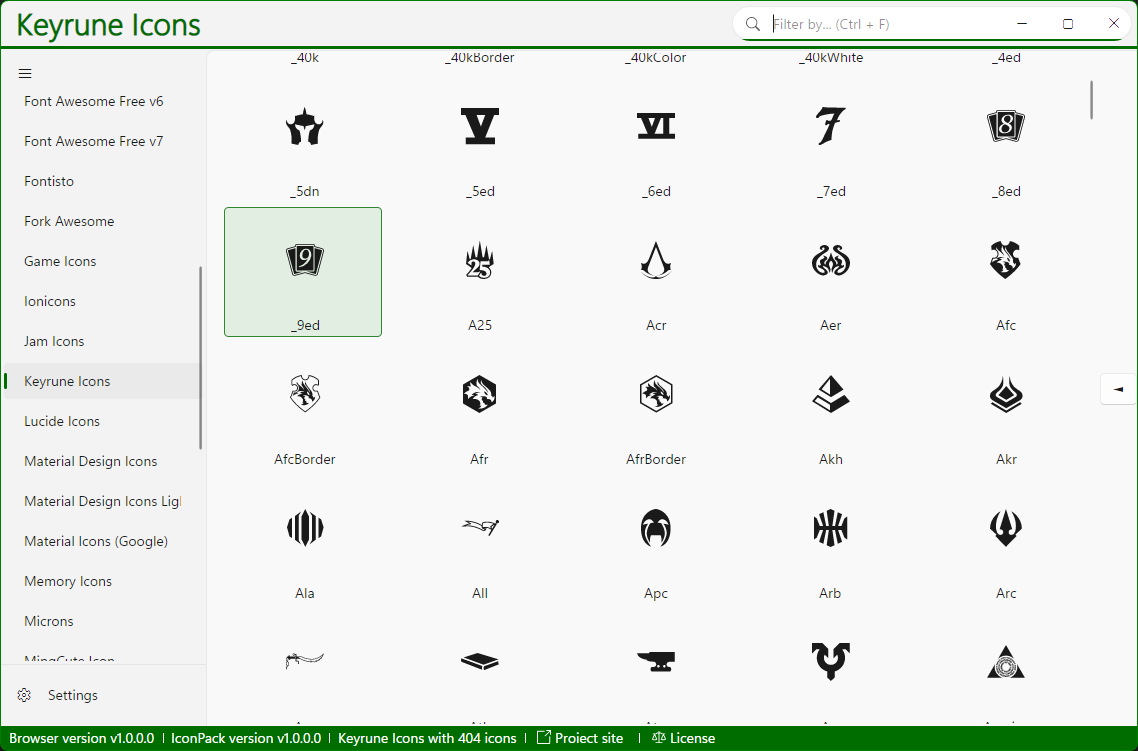Maximize the icon browser window
The height and width of the screenshot is (751, 1138).
tap(1068, 23)
